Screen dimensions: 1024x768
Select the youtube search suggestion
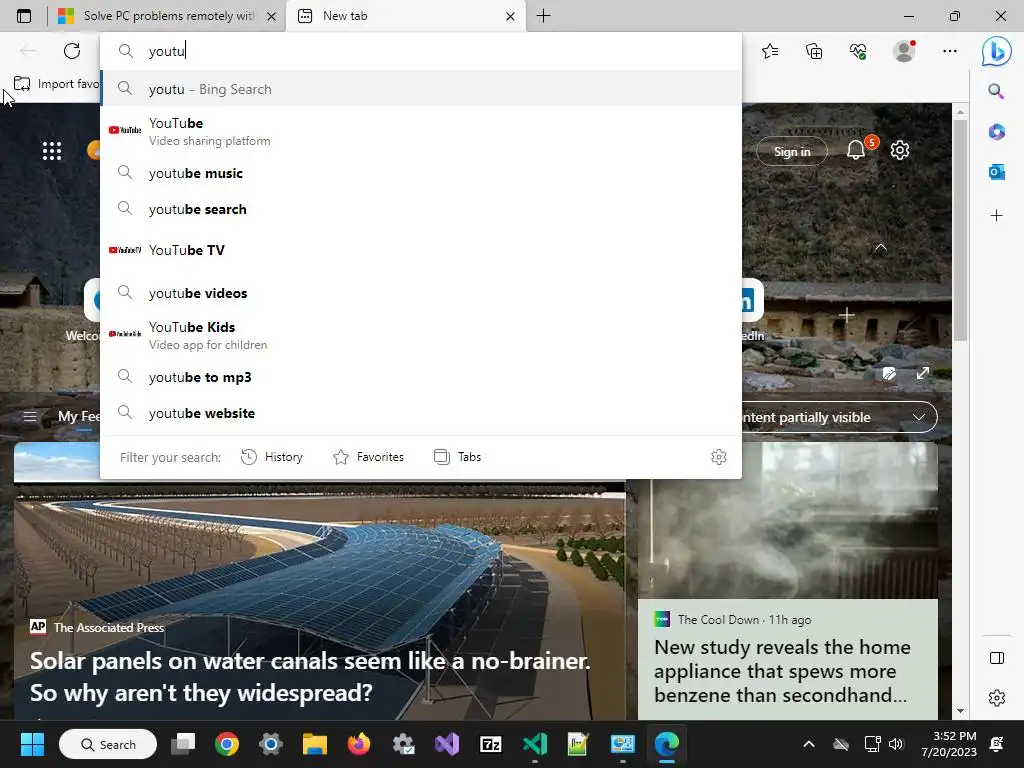[421, 209]
